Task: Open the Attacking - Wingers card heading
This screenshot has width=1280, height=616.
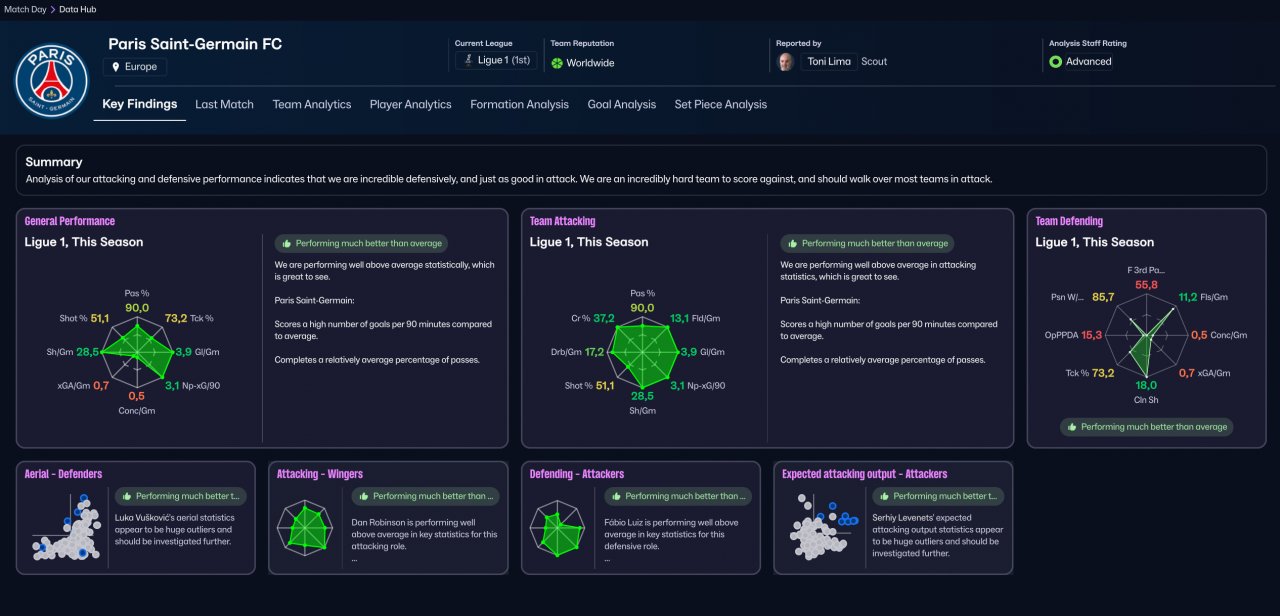Action: tap(320, 474)
